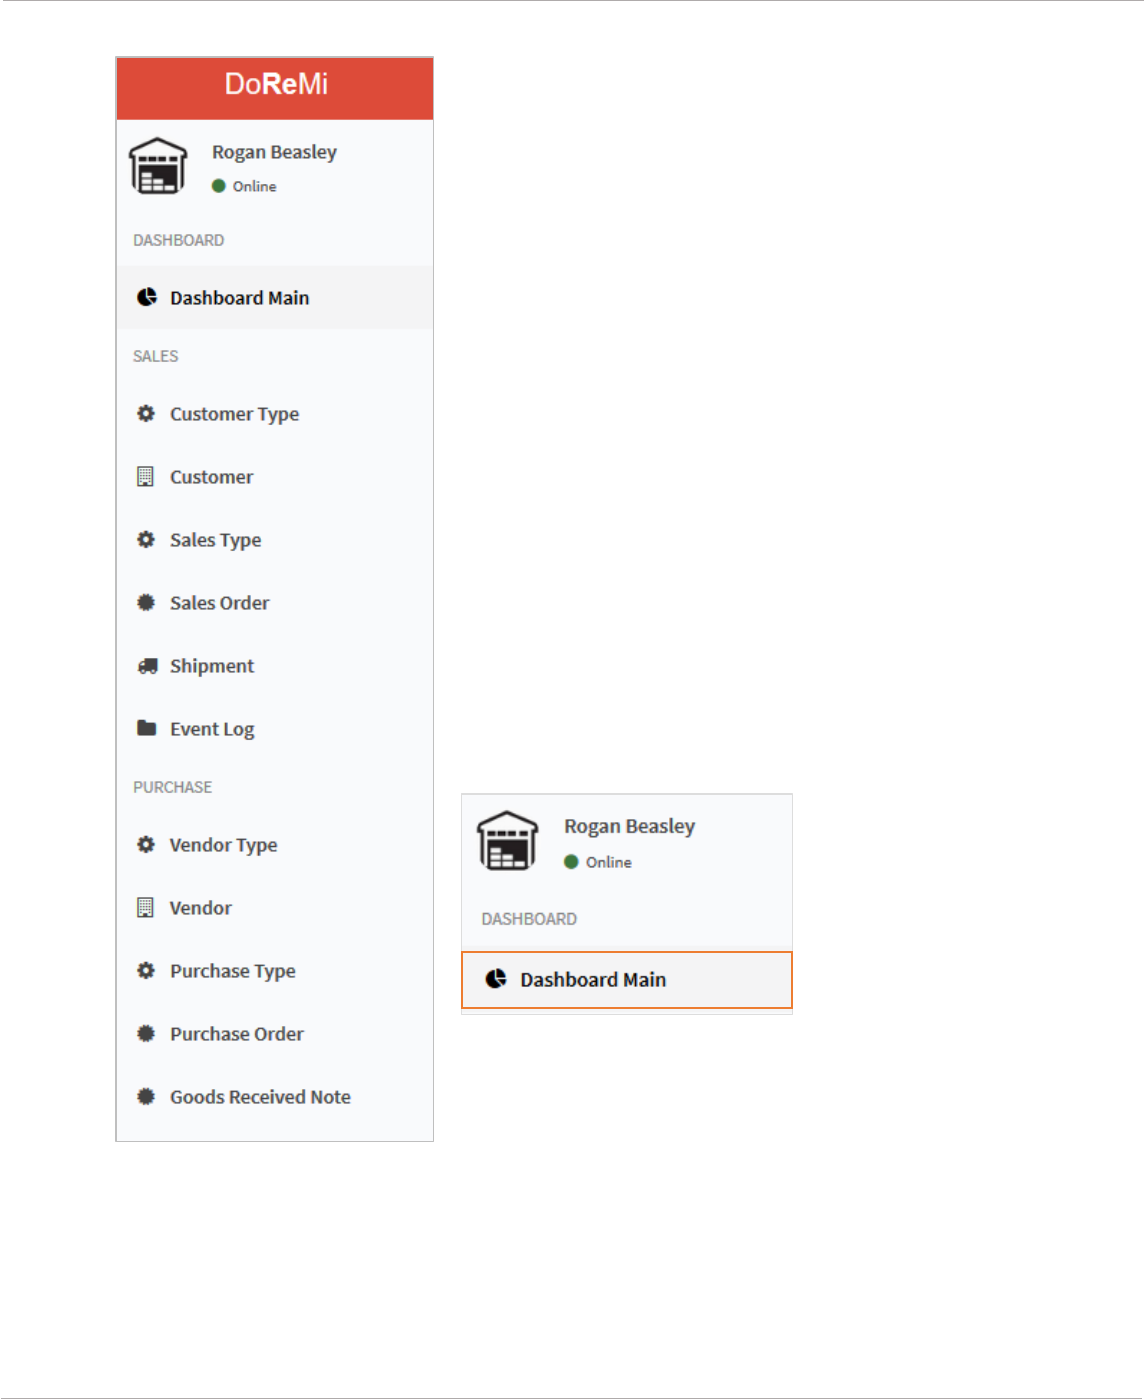The image size is (1144, 1399).
Task: Click the certificate icon beside Sales Order
Action: (146, 602)
